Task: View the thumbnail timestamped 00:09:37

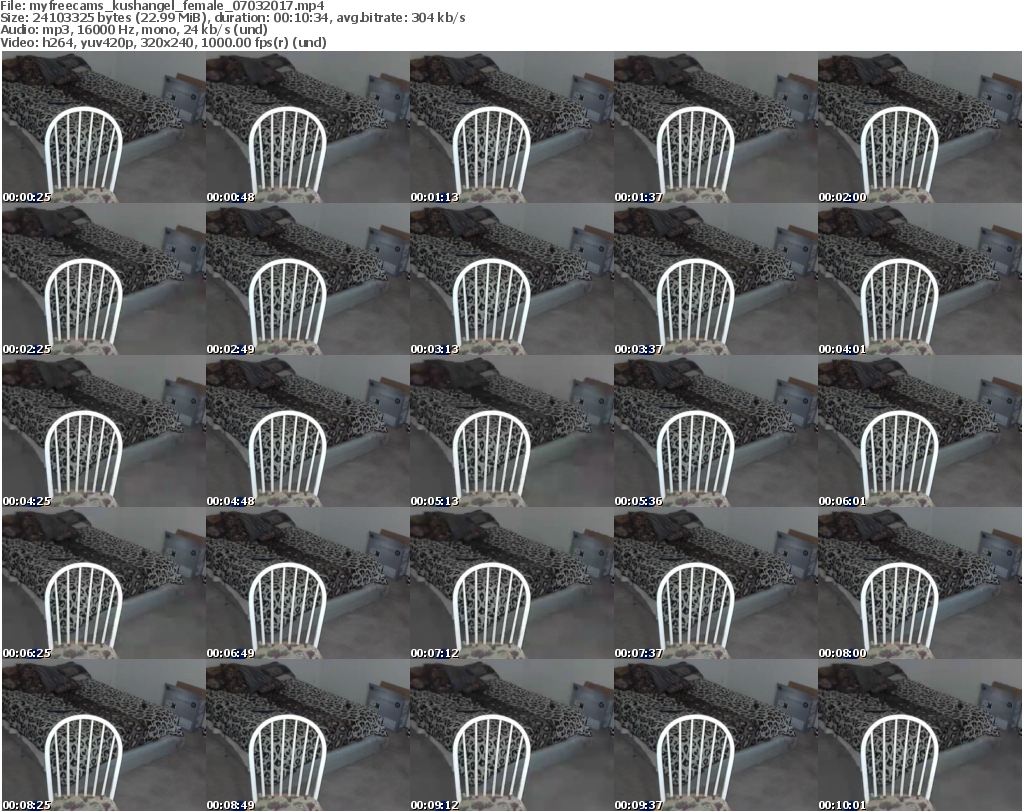Action: coord(715,736)
